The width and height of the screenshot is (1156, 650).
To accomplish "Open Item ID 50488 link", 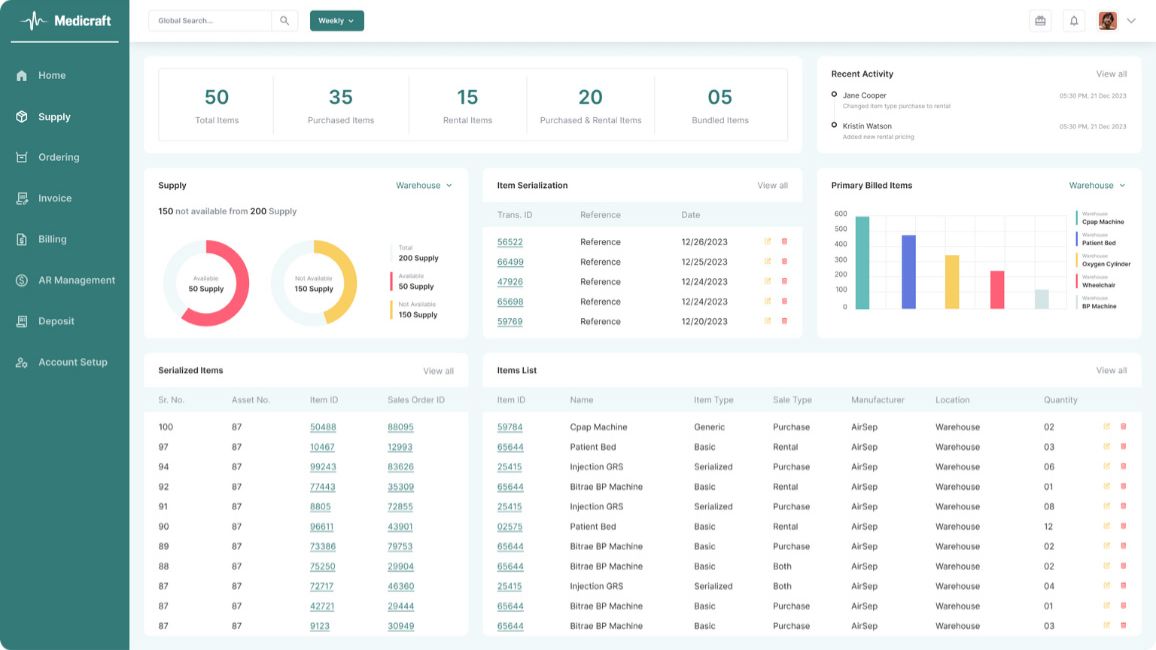I will (x=322, y=427).
